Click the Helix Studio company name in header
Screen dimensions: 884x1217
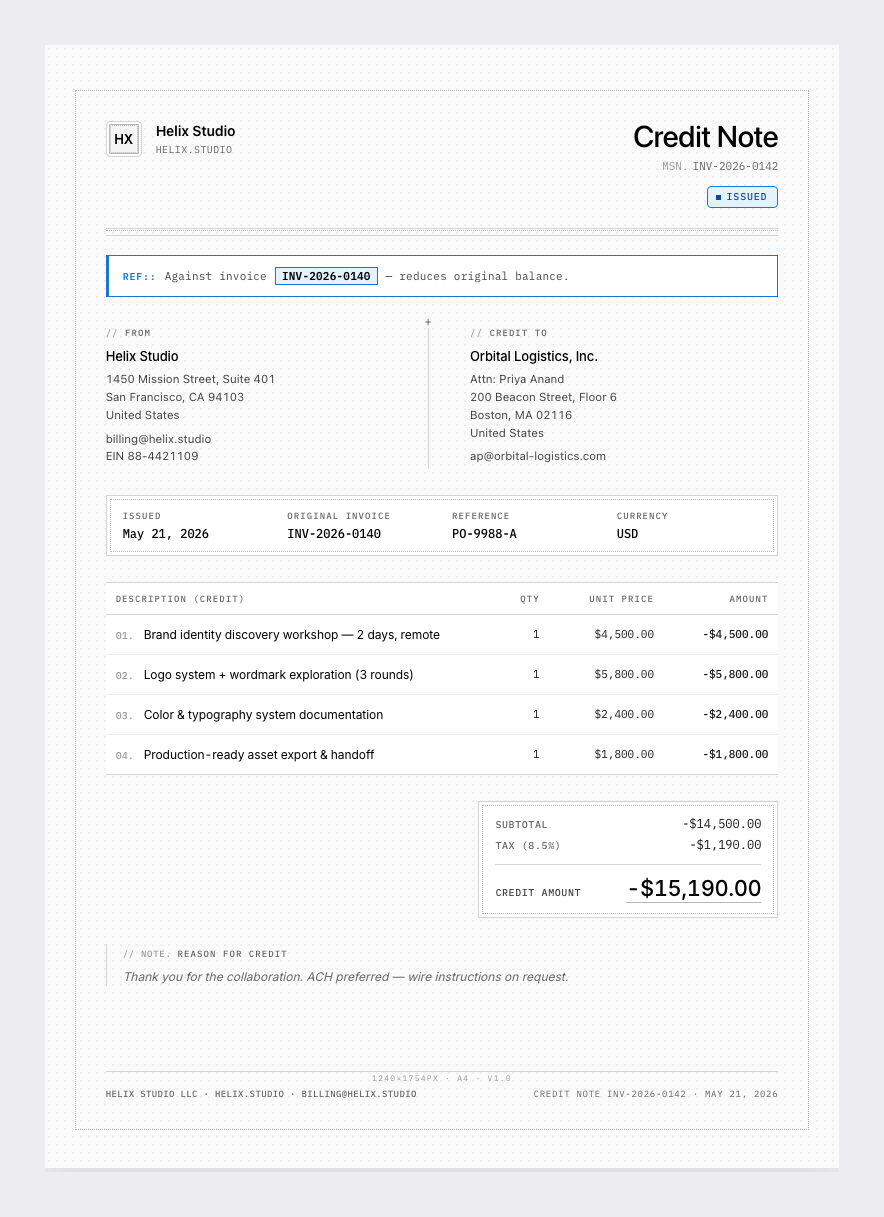click(196, 131)
